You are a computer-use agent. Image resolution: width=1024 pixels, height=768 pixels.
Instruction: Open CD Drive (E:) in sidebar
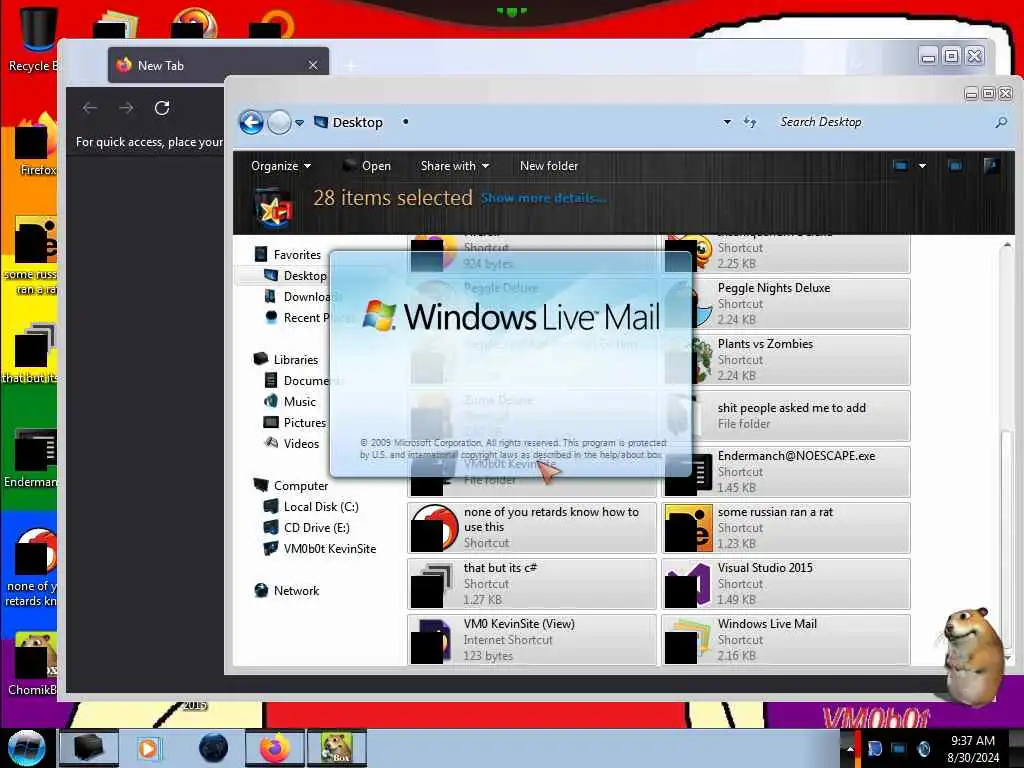click(306, 528)
